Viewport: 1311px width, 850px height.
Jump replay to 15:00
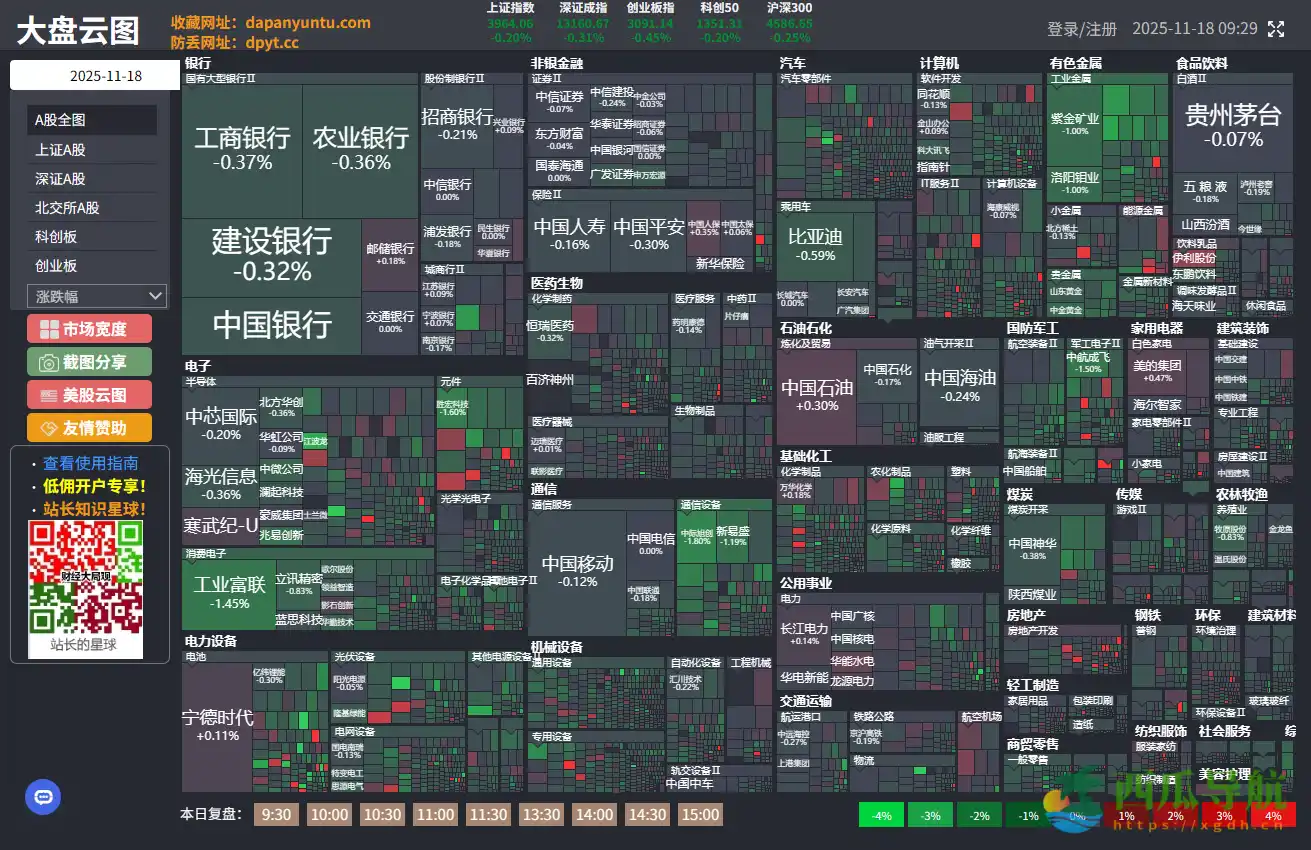tap(700, 814)
